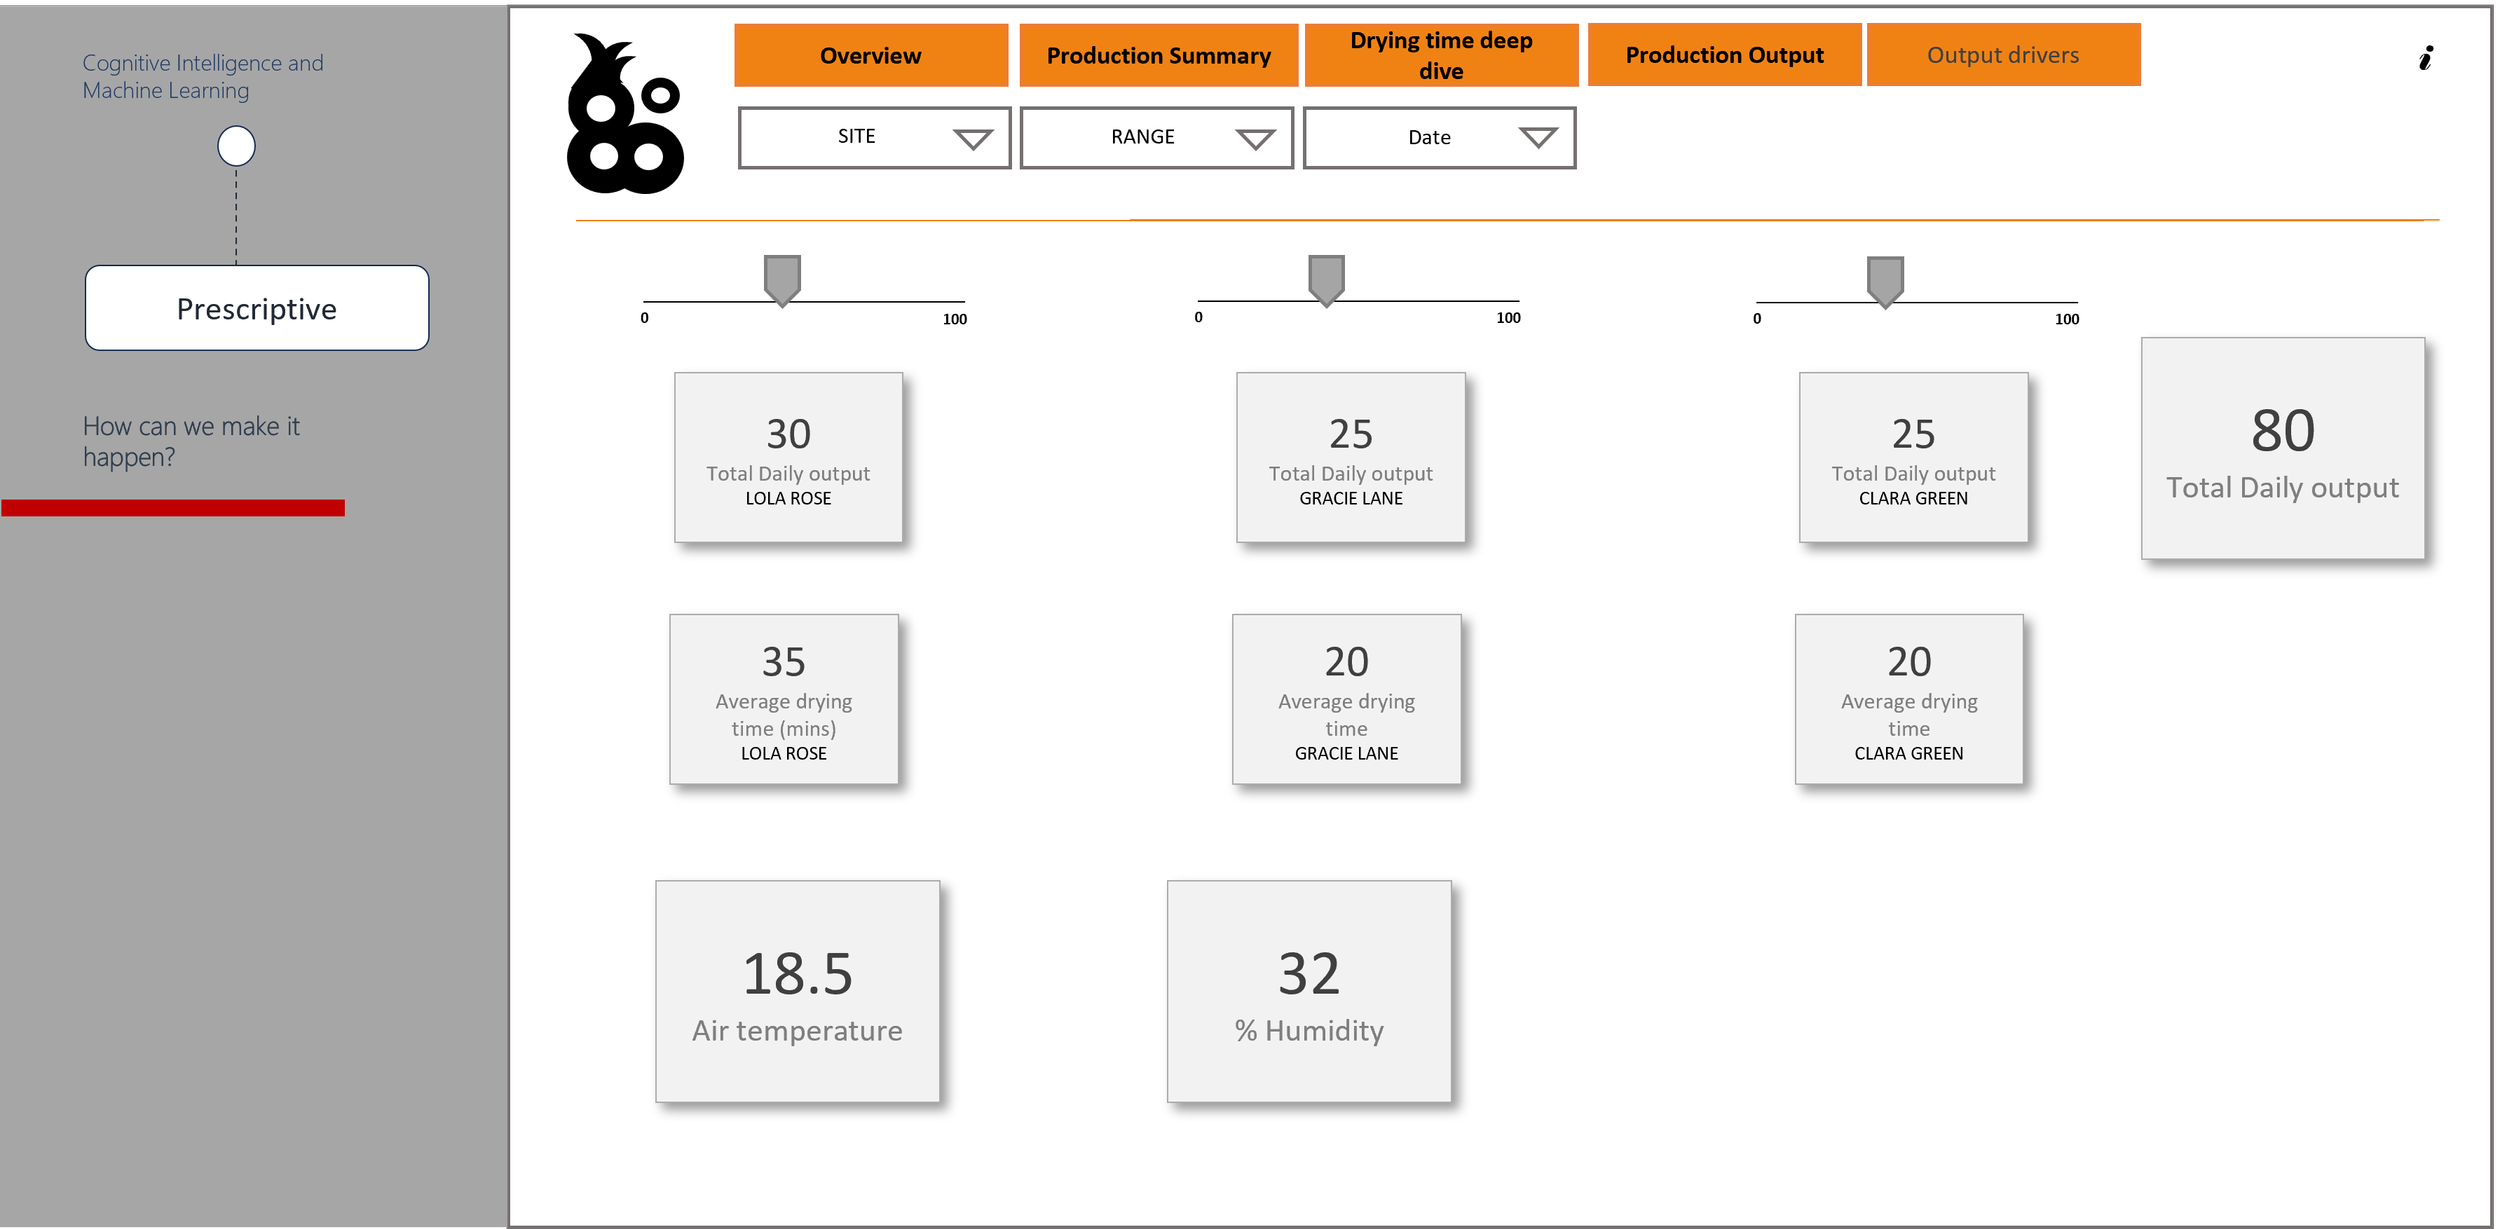Expand the RANGE filter dropdown

click(1155, 137)
